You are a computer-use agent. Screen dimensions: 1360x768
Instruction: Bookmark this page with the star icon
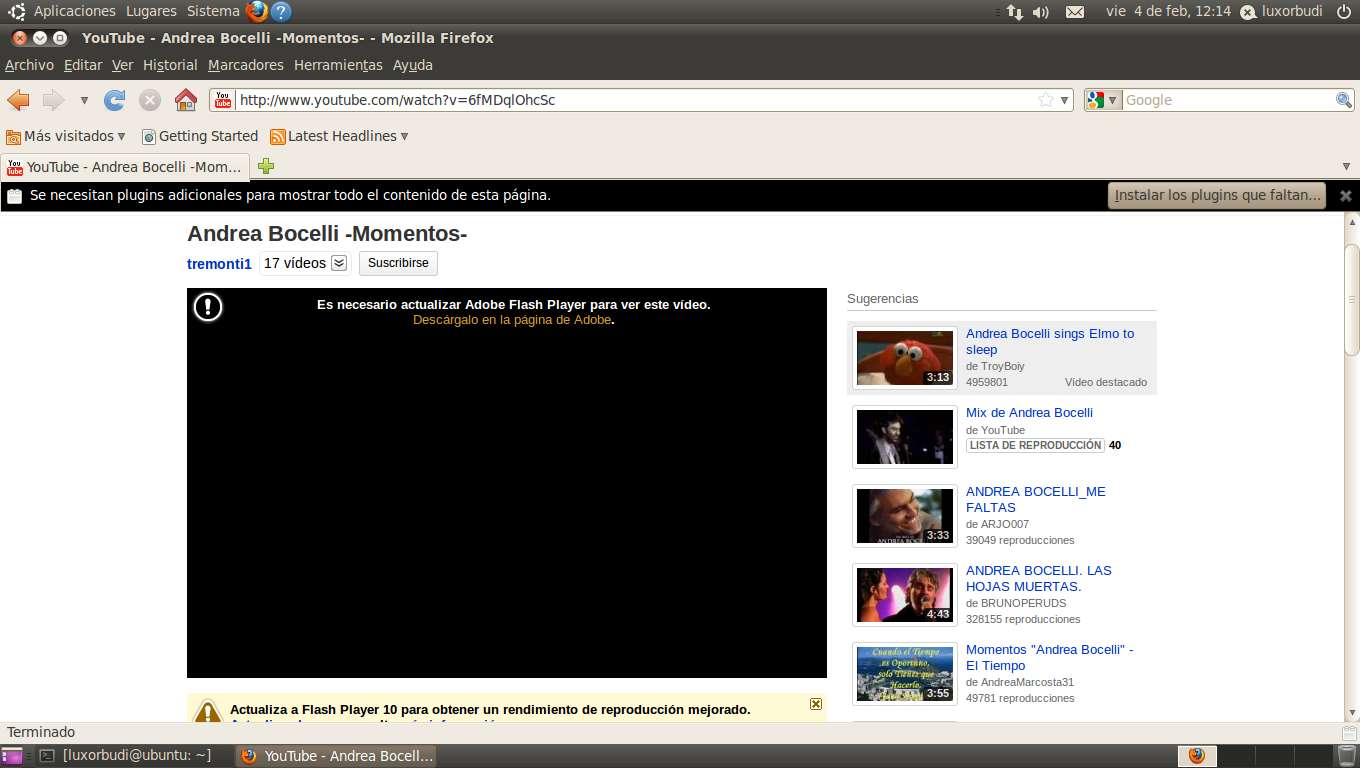pos(1046,100)
